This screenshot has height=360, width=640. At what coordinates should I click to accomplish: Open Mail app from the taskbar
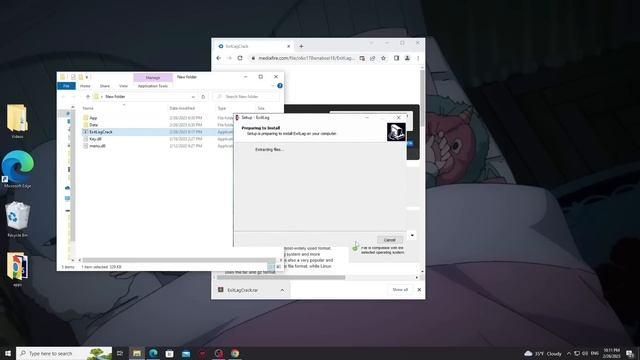(186, 353)
